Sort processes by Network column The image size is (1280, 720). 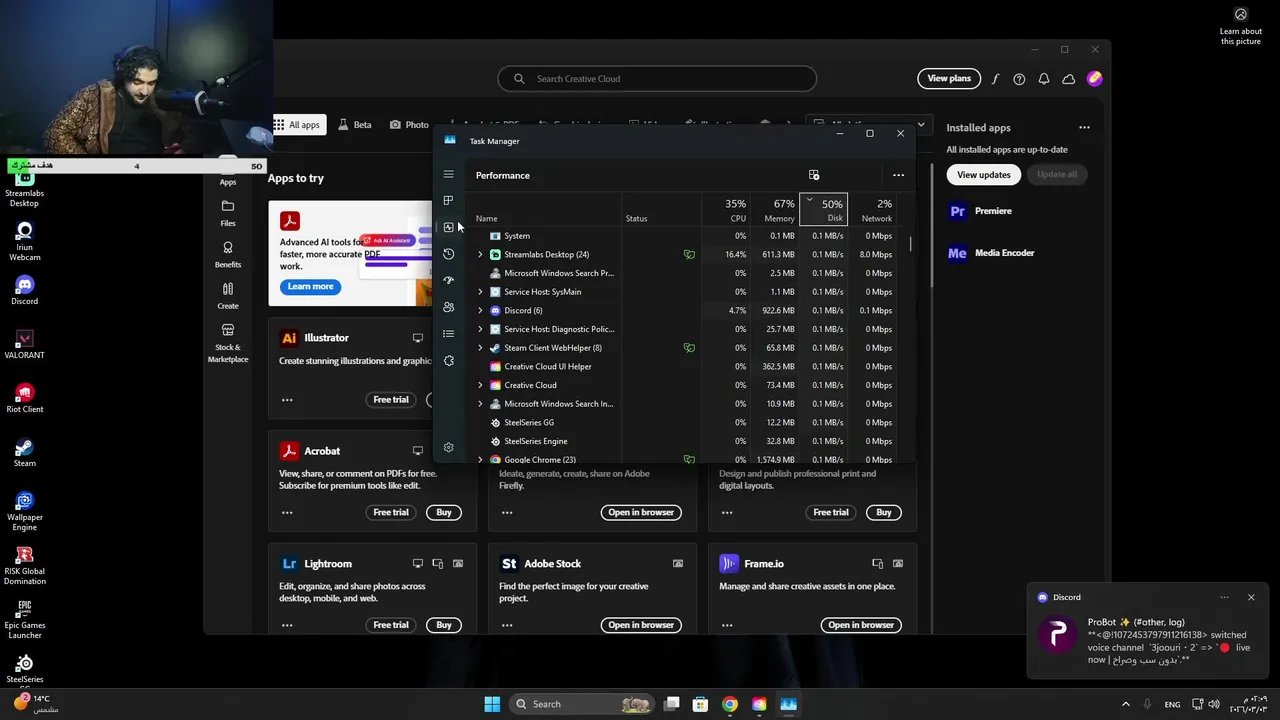coord(872,210)
